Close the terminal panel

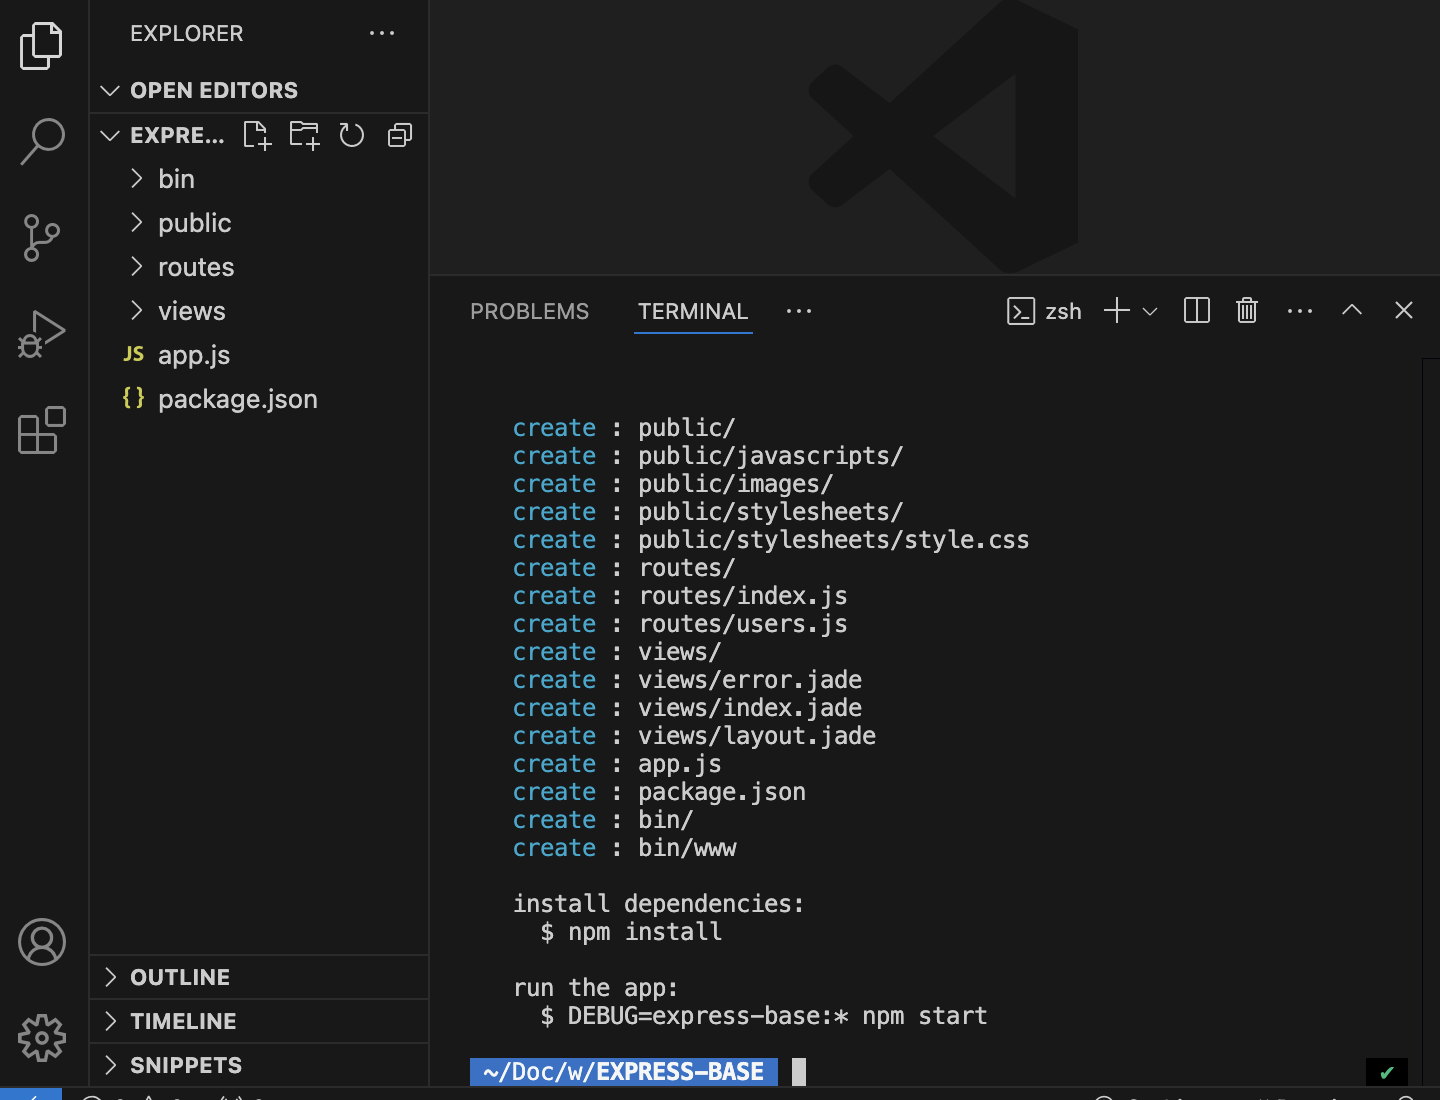pos(1404,310)
